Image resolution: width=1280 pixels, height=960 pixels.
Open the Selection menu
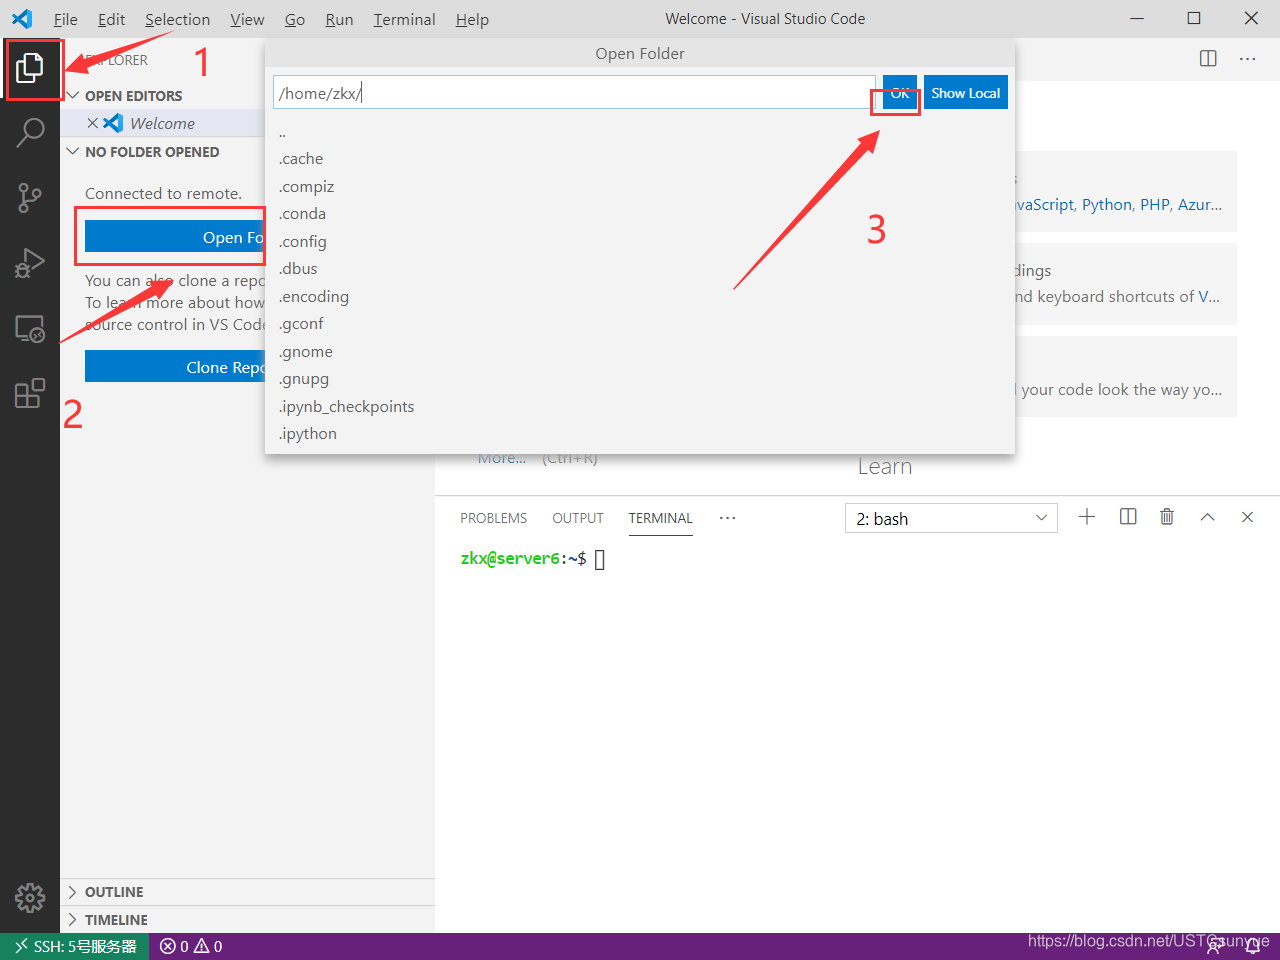coord(177,19)
